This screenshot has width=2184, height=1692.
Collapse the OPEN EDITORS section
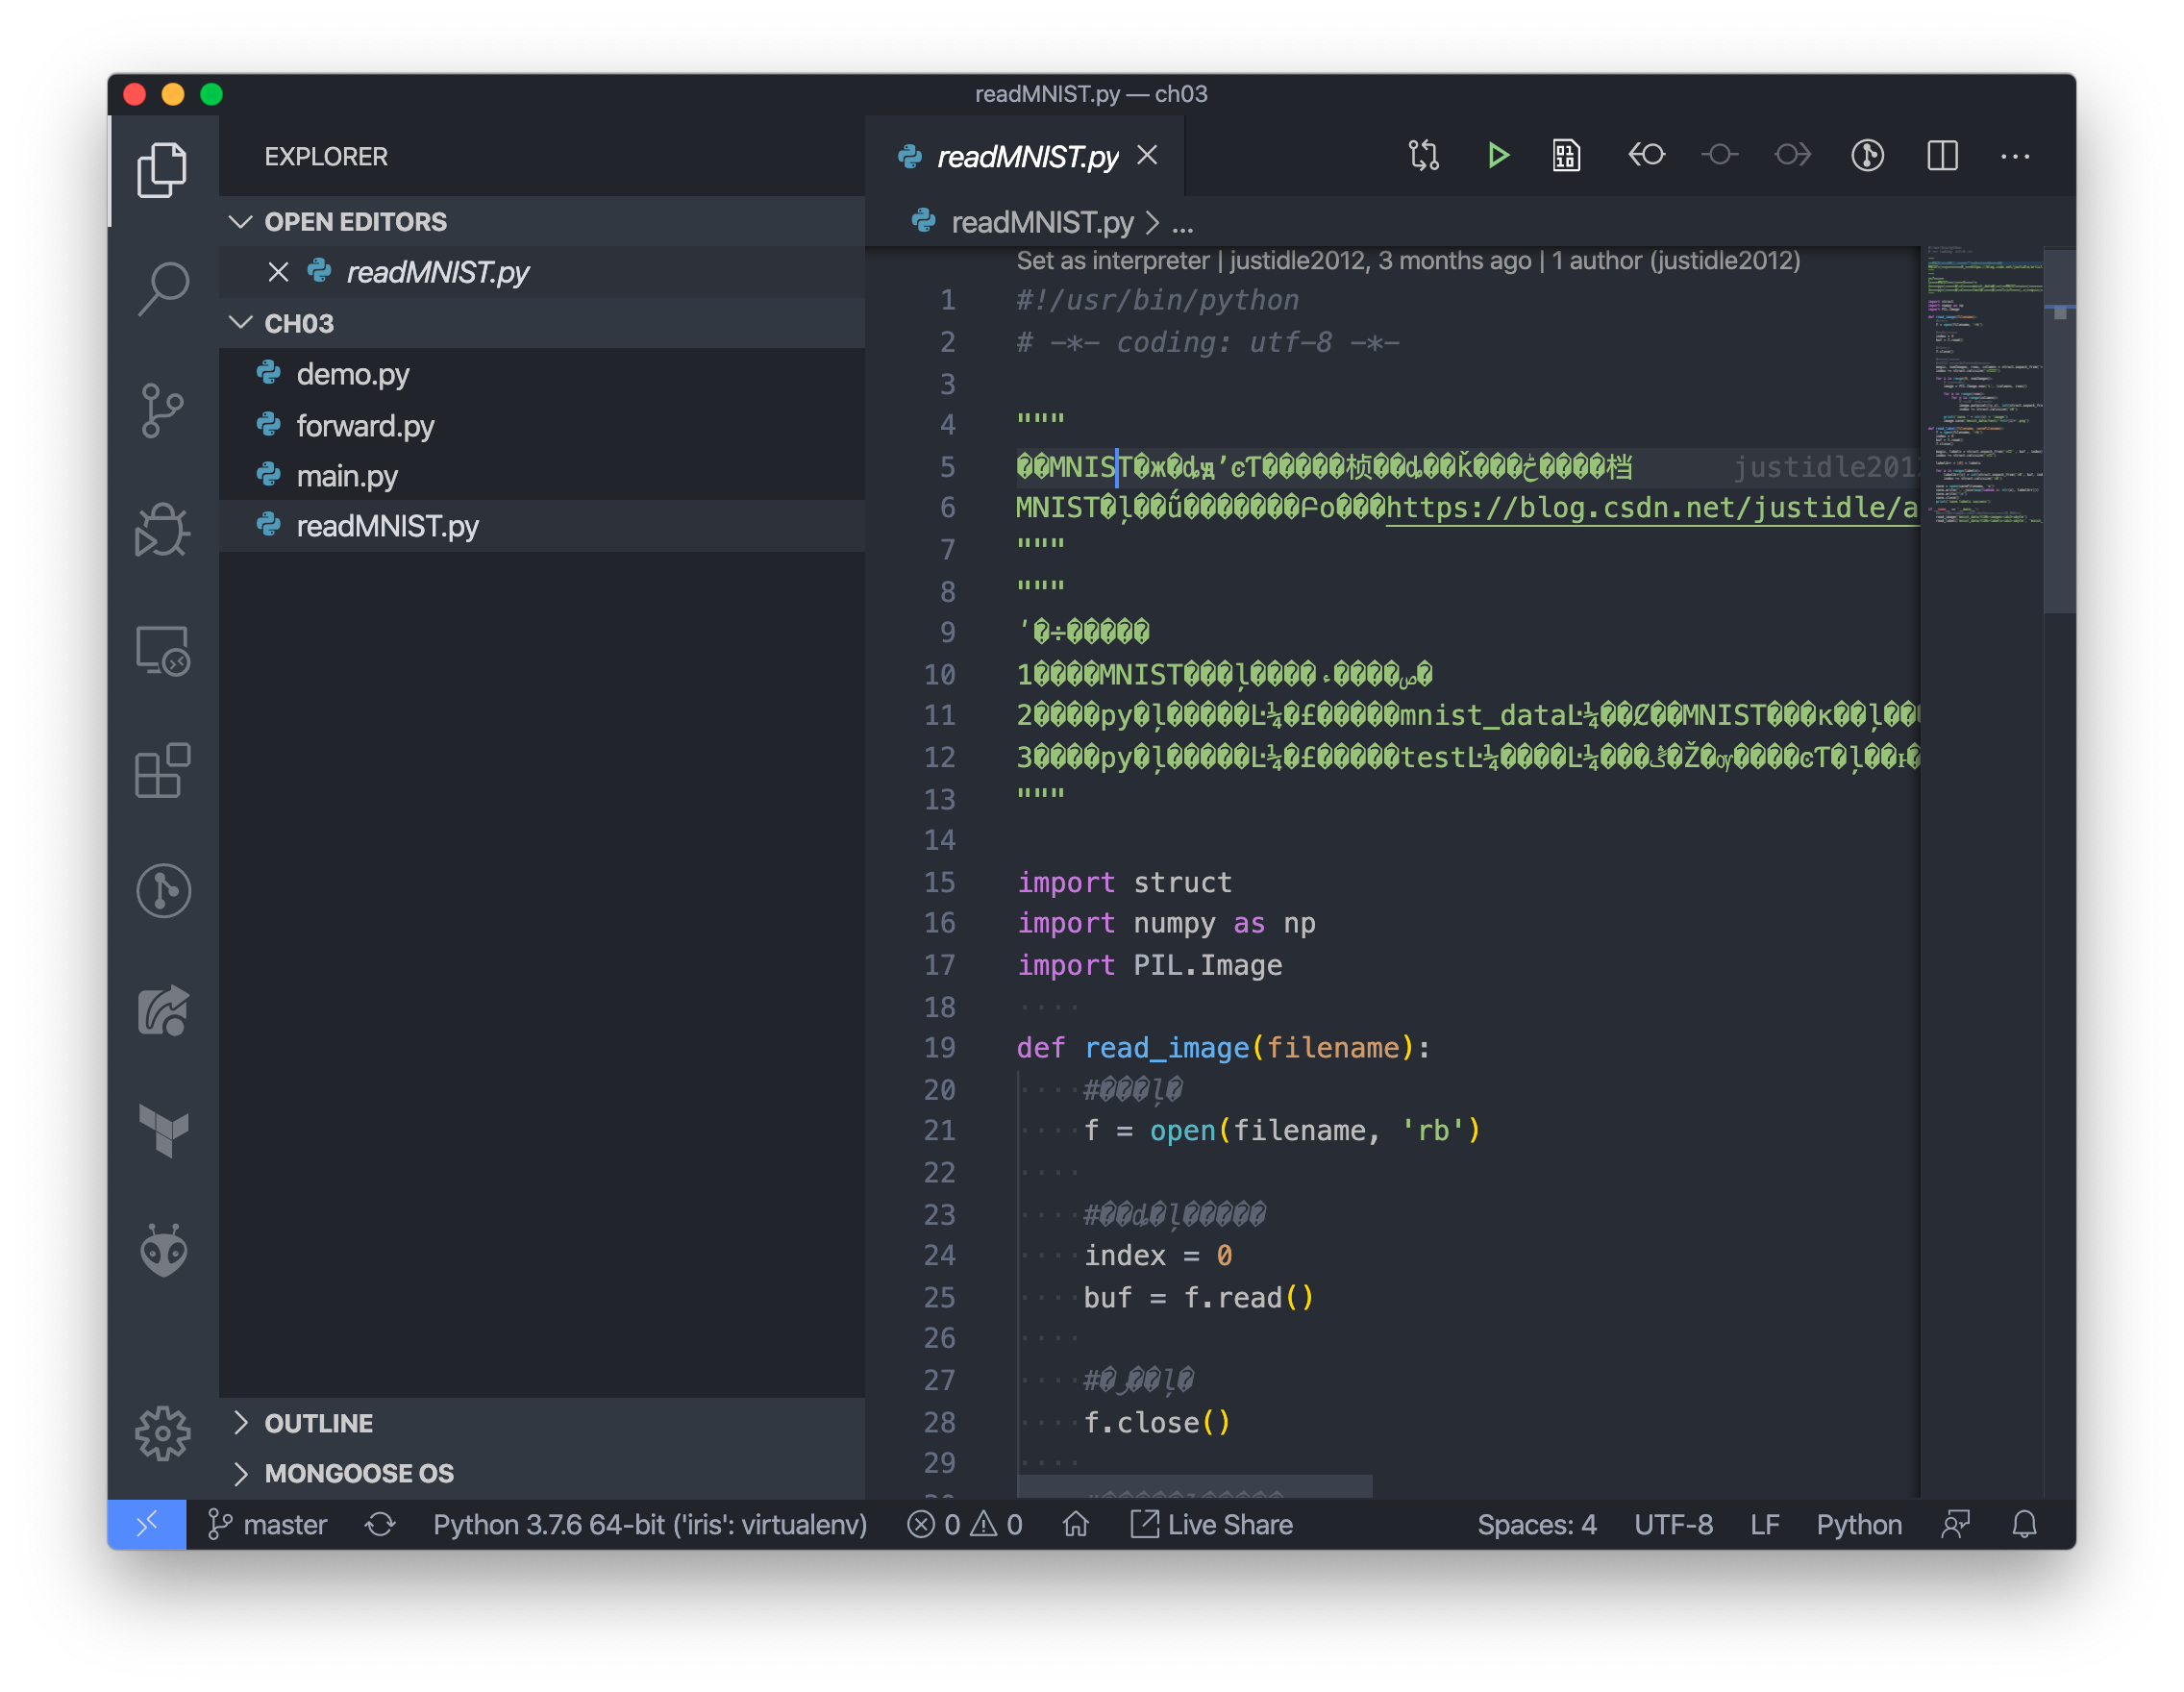(355, 222)
